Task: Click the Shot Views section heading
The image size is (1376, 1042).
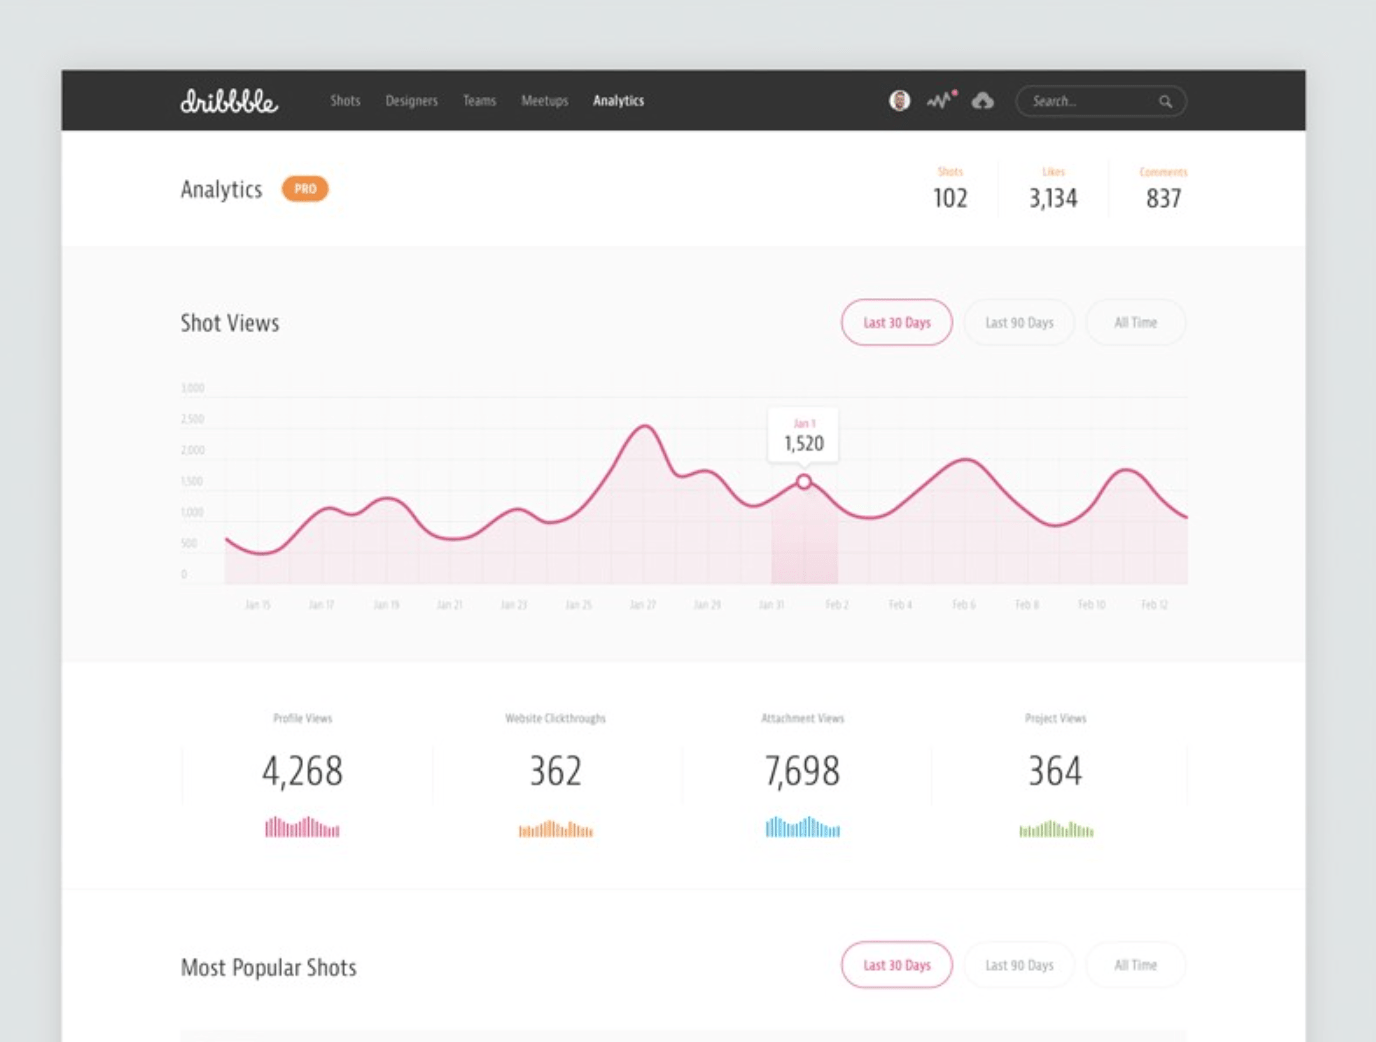Action: point(230,323)
